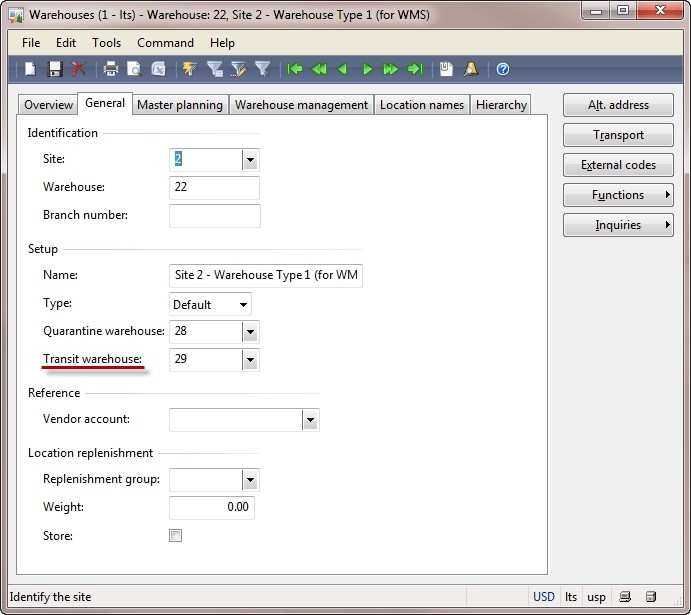The image size is (691, 615).
Task: Click the Save (floppy disk) icon
Action: point(55,69)
